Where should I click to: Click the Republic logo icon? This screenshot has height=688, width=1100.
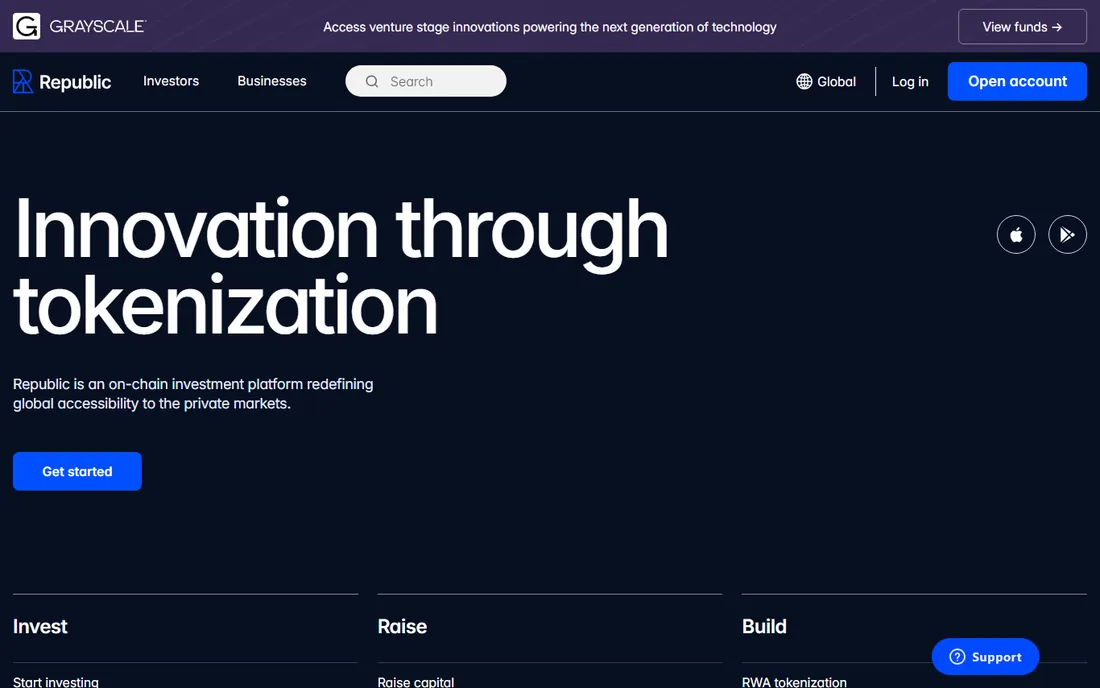pyautogui.click(x=22, y=81)
